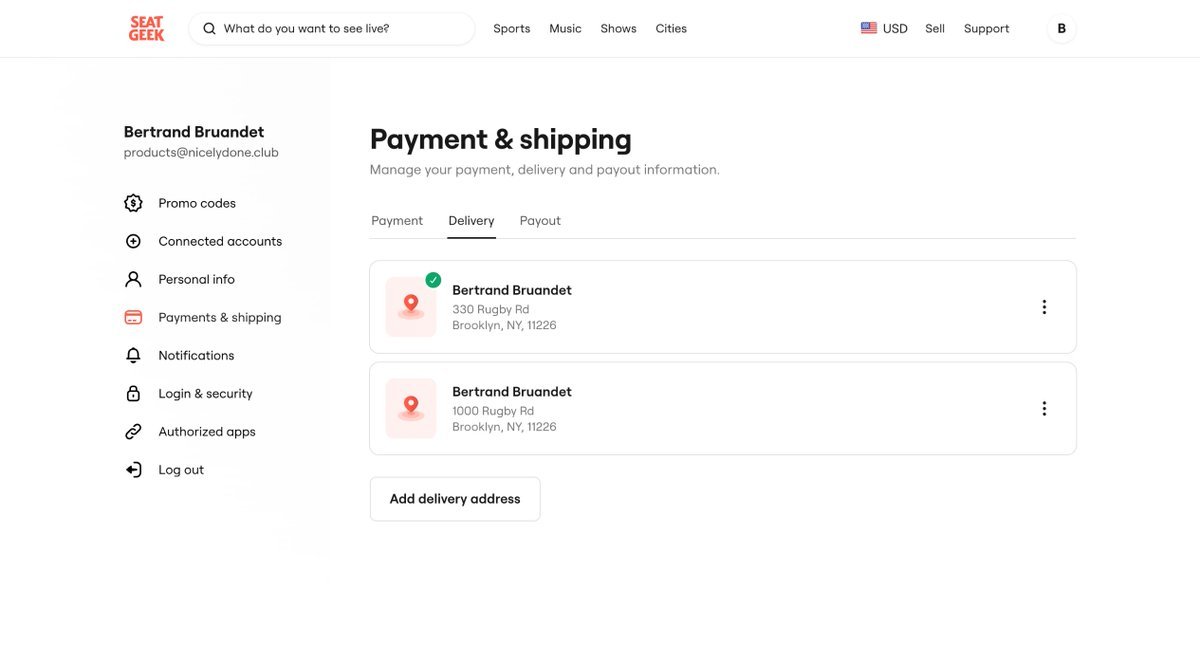Click the Authorized apps link icon

pyautogui.click(x=133, y=432)
